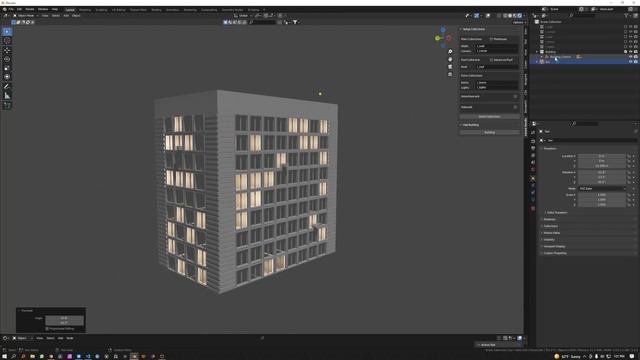Select the Annotate tool
640x360 pixels.
(7, 87)
